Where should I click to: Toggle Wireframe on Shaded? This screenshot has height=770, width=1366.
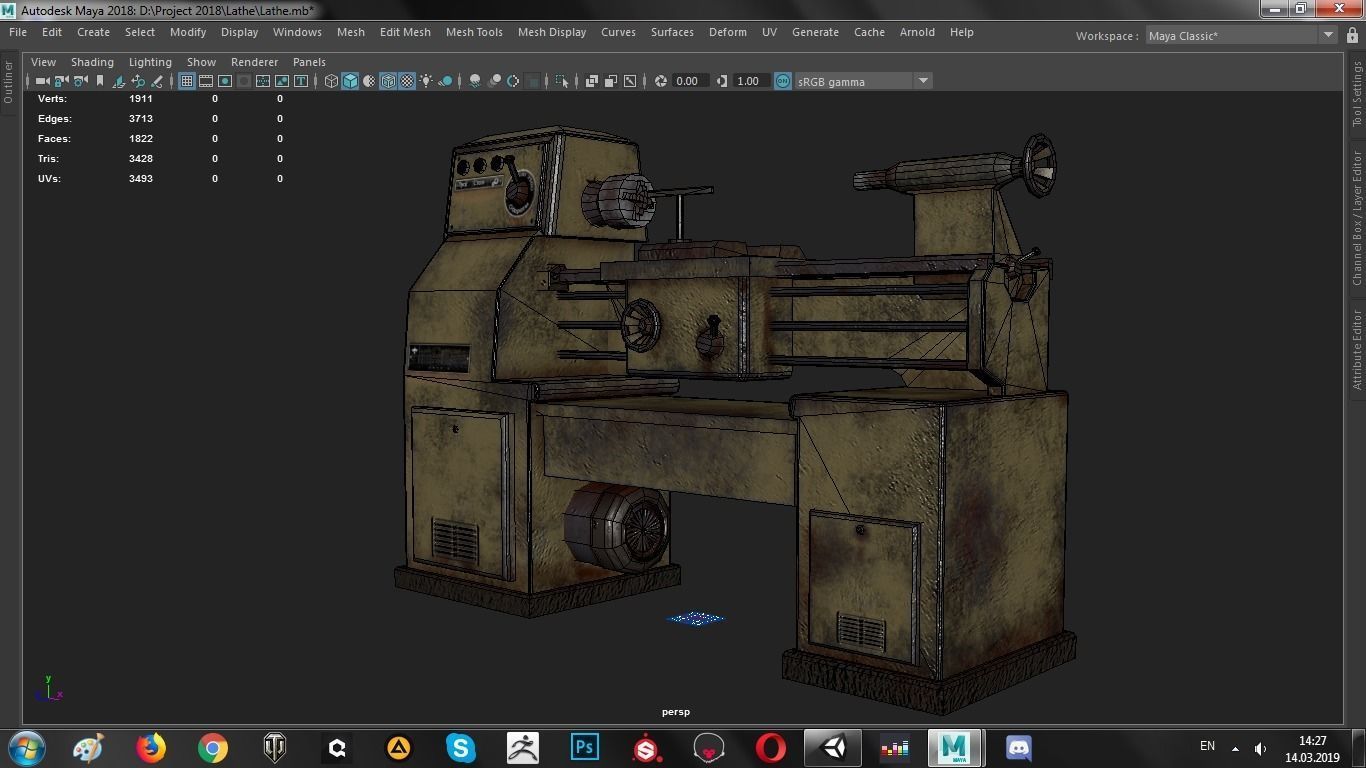pyautogui.click(x=388, y=81)
